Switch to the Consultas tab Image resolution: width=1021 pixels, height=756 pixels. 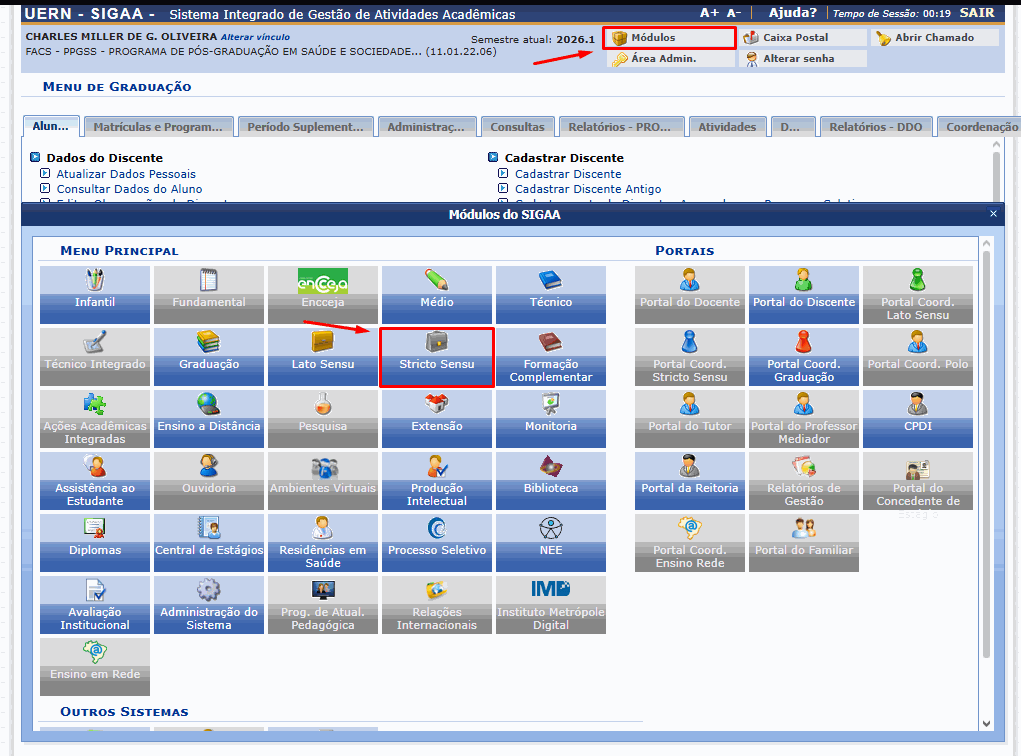click(517, 127)
